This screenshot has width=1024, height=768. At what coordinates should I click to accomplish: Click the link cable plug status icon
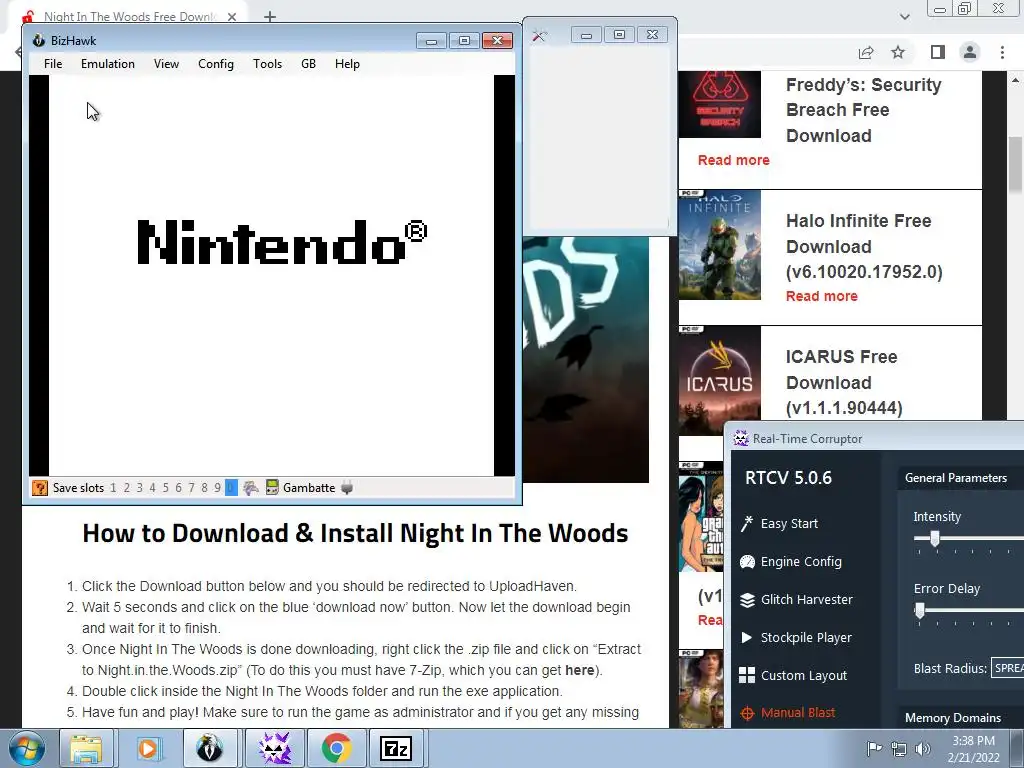[x=347, y=488]
